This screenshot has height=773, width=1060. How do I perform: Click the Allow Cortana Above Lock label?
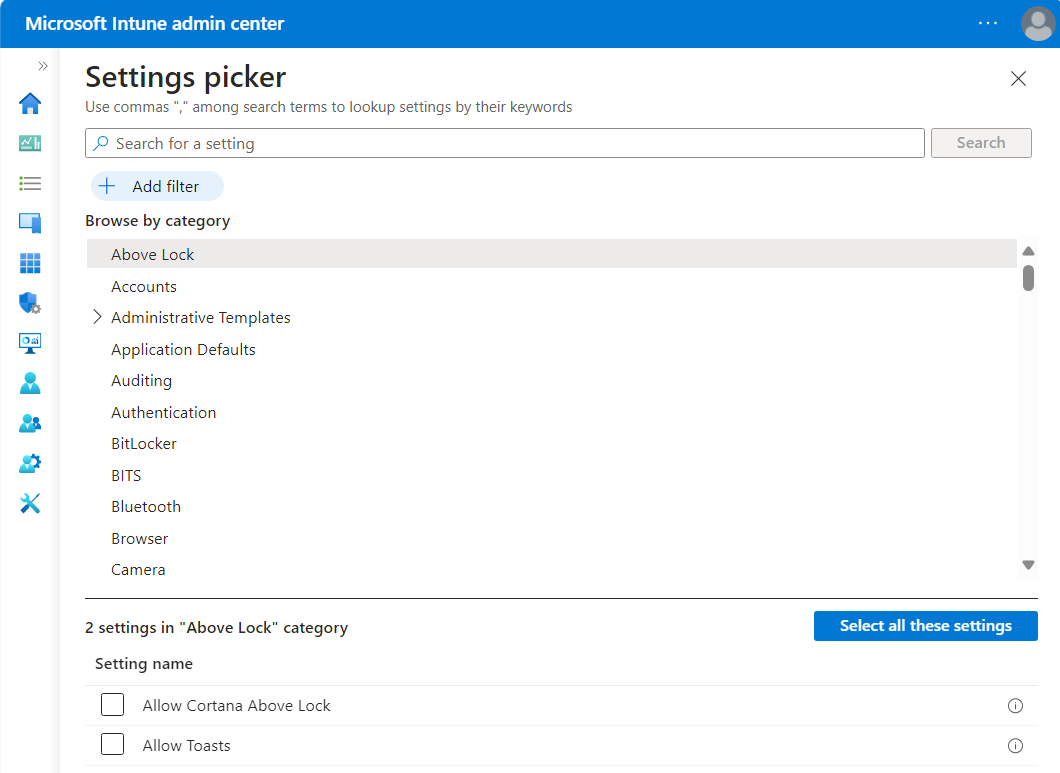pyautogui.click(x=237, y=705)
